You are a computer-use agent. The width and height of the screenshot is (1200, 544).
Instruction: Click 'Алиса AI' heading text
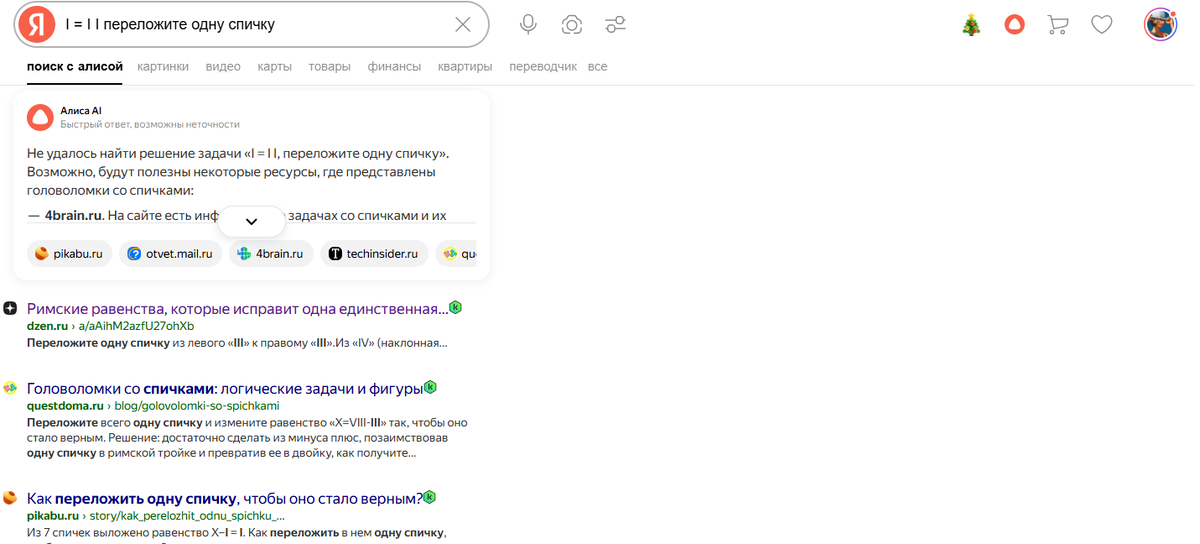(x=81, y=111)
